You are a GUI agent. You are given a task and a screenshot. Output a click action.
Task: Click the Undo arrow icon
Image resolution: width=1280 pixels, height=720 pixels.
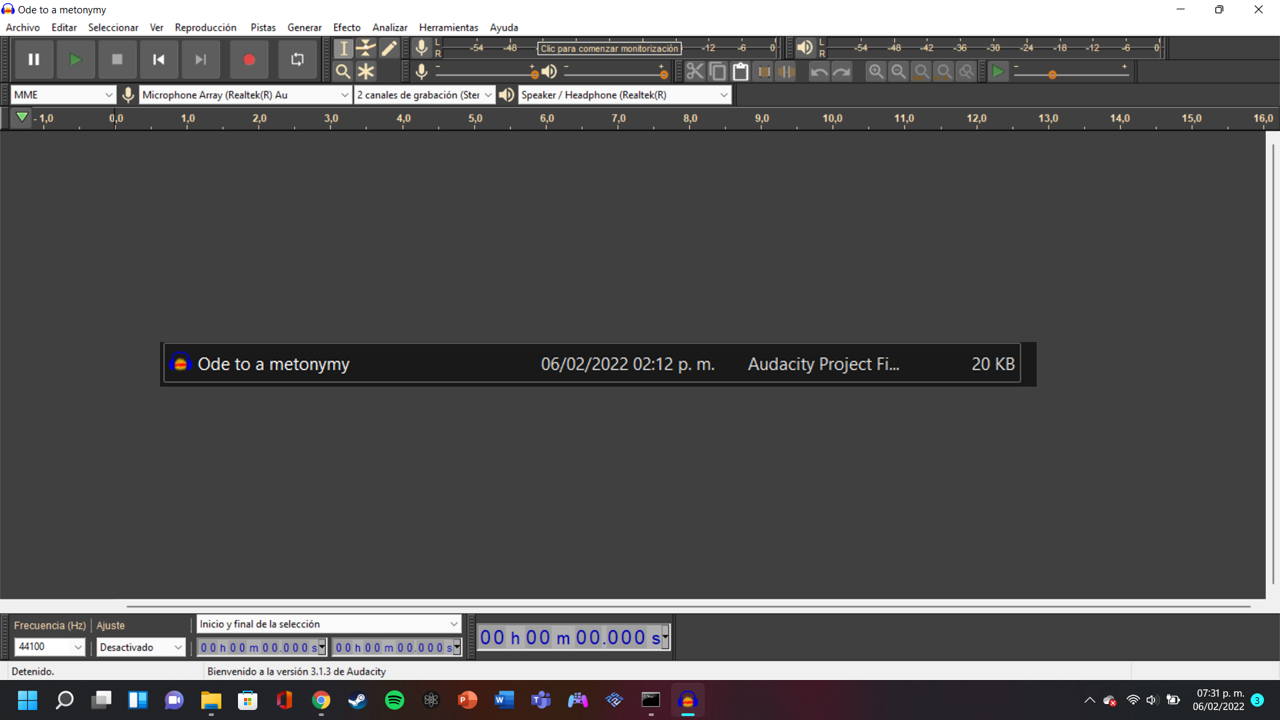(x=819, y=71)
